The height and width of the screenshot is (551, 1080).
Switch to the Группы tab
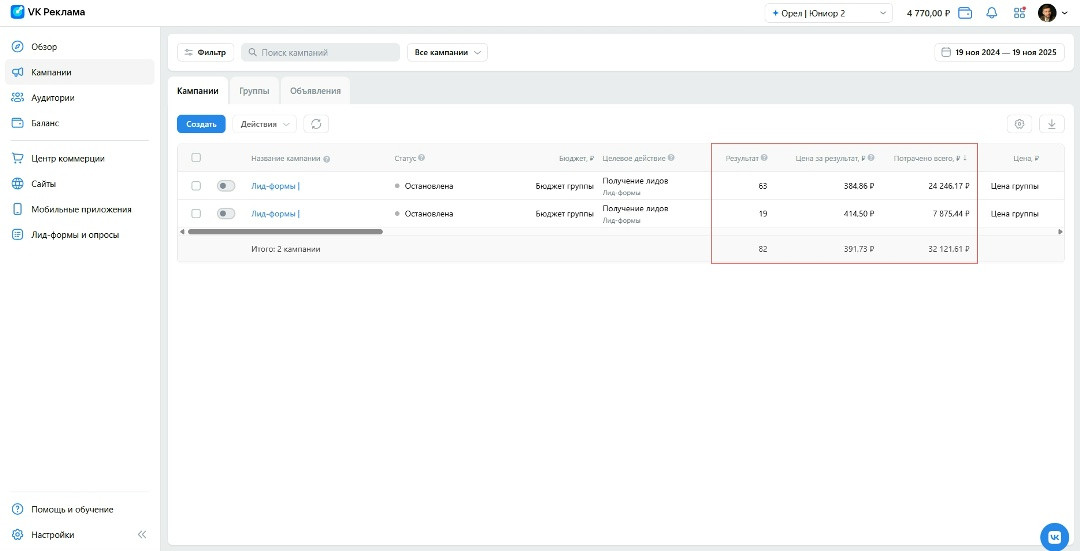tap(254, 91)
